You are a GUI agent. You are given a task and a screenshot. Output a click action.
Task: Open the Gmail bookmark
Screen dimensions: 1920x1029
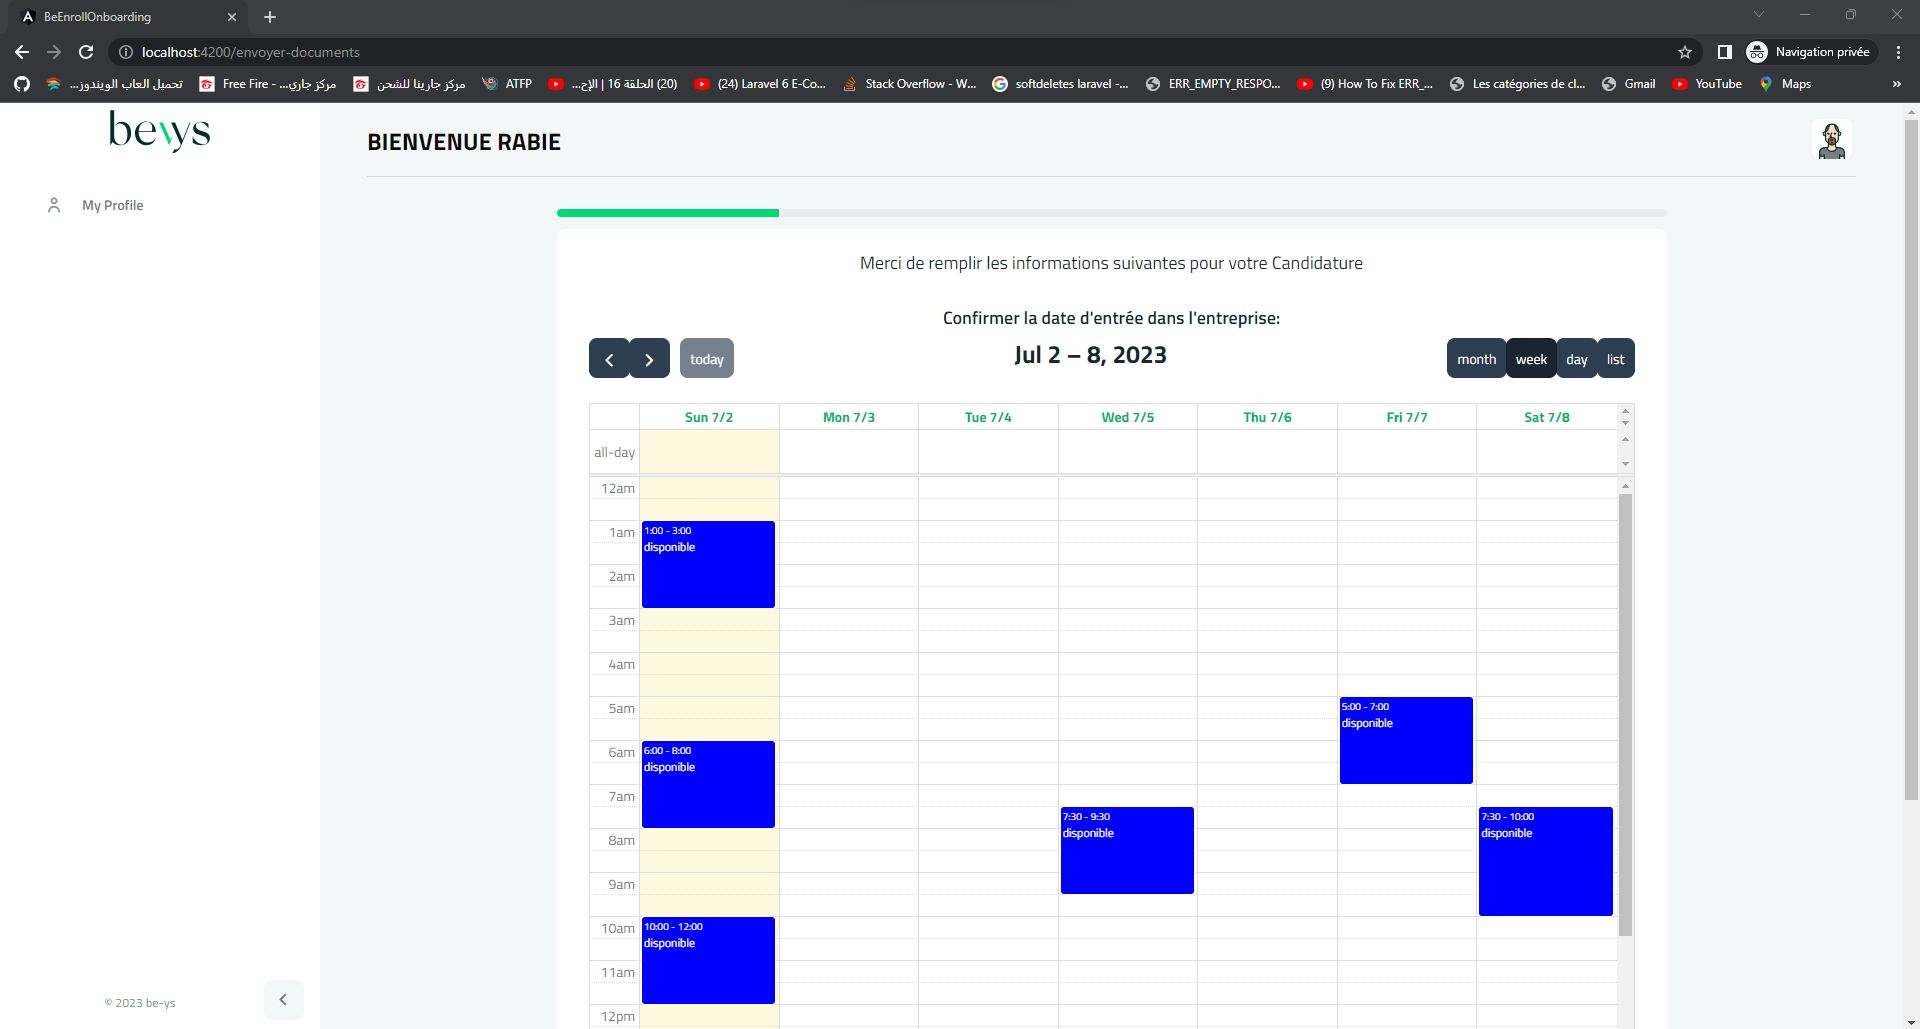[1628, 84]
